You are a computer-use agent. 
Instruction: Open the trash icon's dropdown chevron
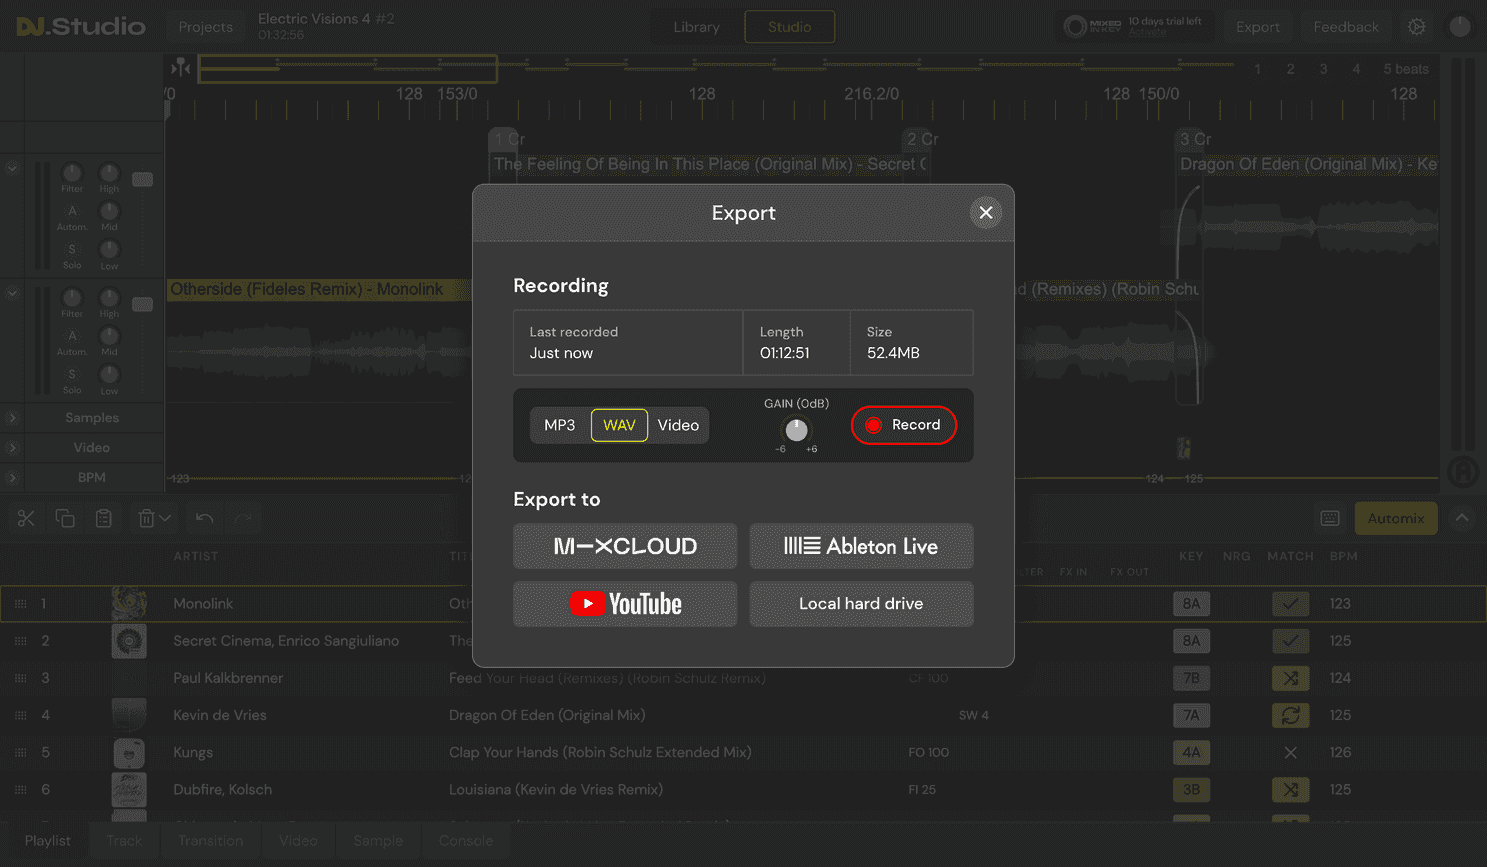pyautogui.click(x=163, y=518)
